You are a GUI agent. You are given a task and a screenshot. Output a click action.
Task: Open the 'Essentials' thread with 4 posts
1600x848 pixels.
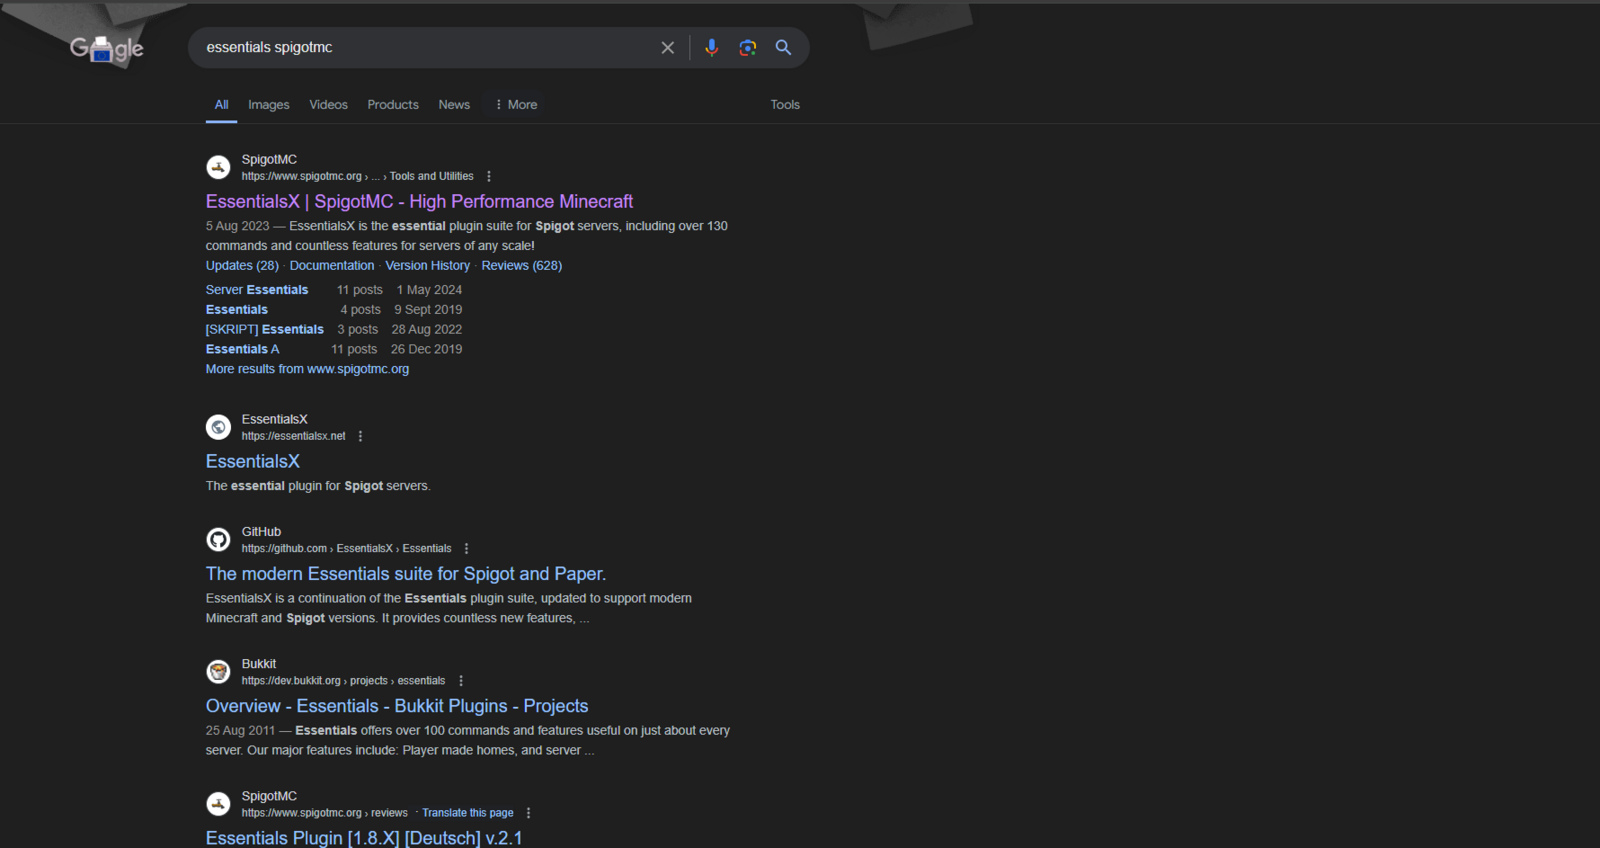tap(237, 310)
